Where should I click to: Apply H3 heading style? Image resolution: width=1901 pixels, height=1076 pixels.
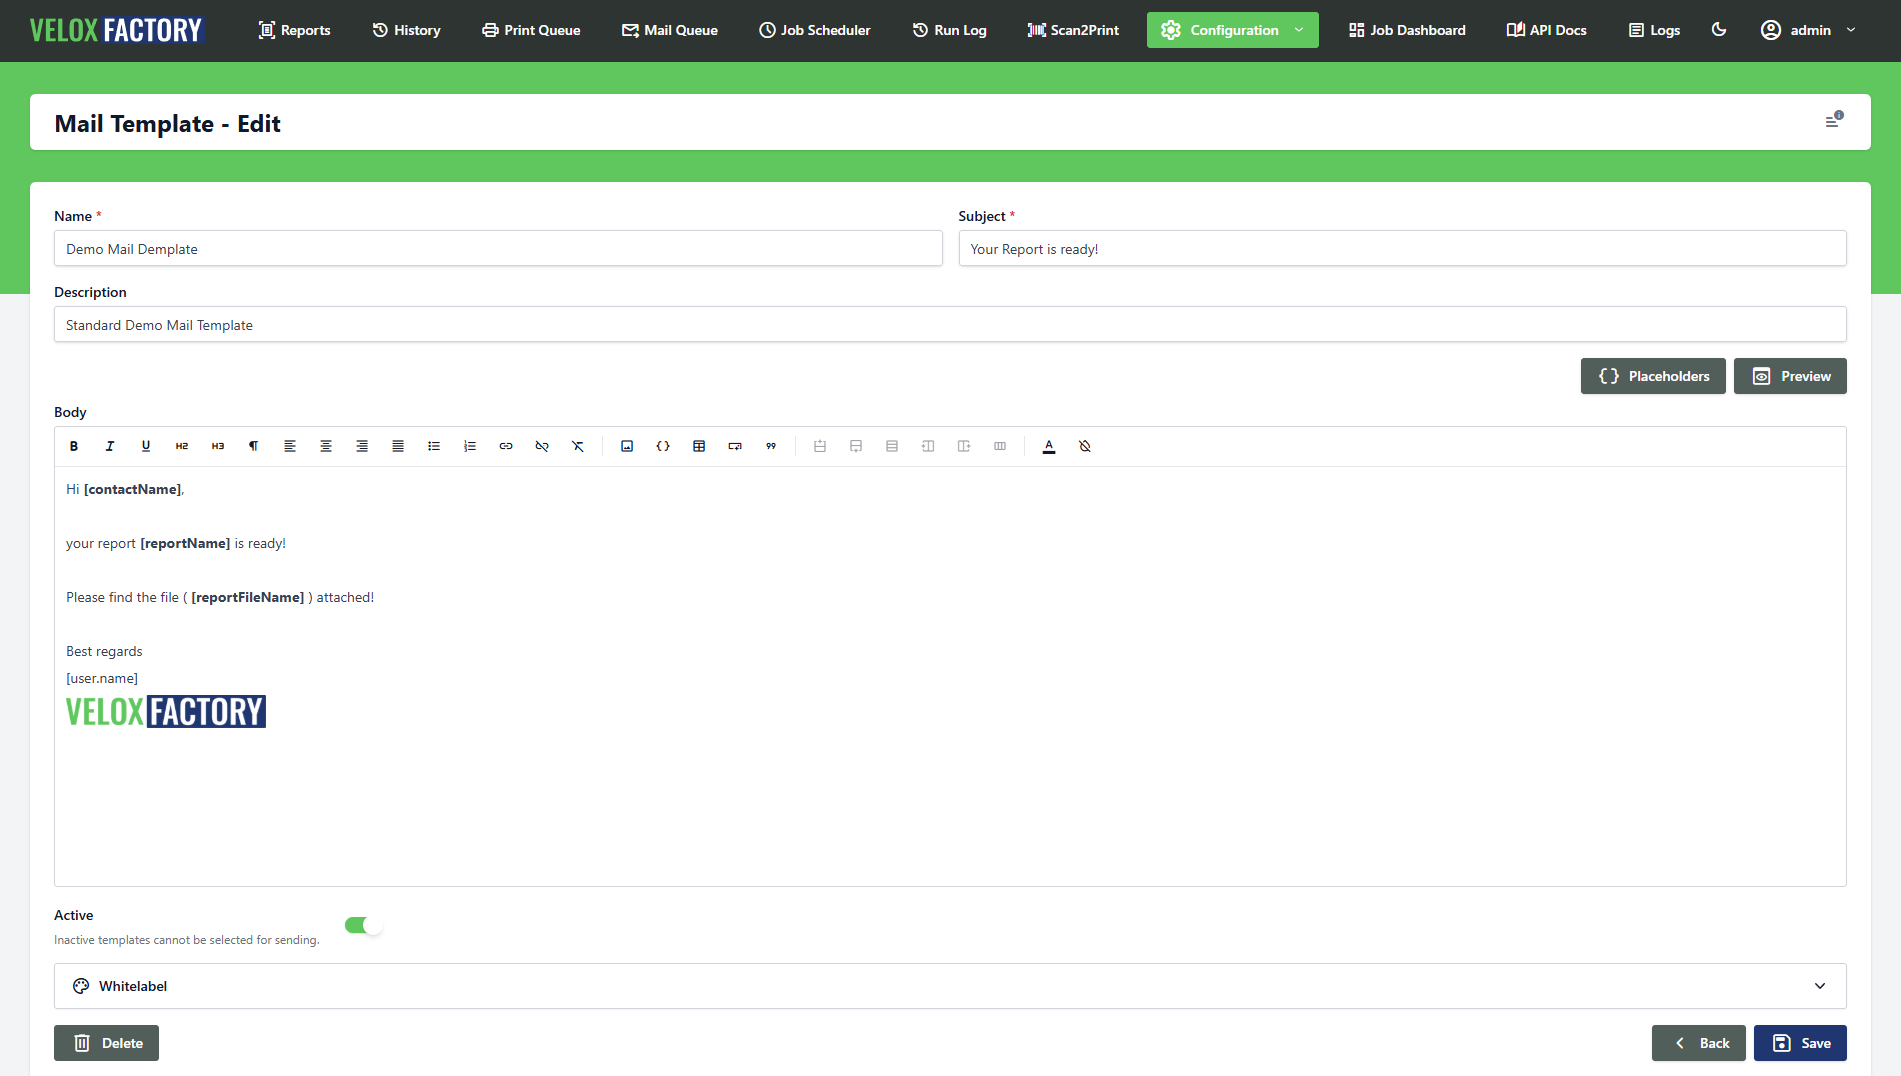click(218, 446)
